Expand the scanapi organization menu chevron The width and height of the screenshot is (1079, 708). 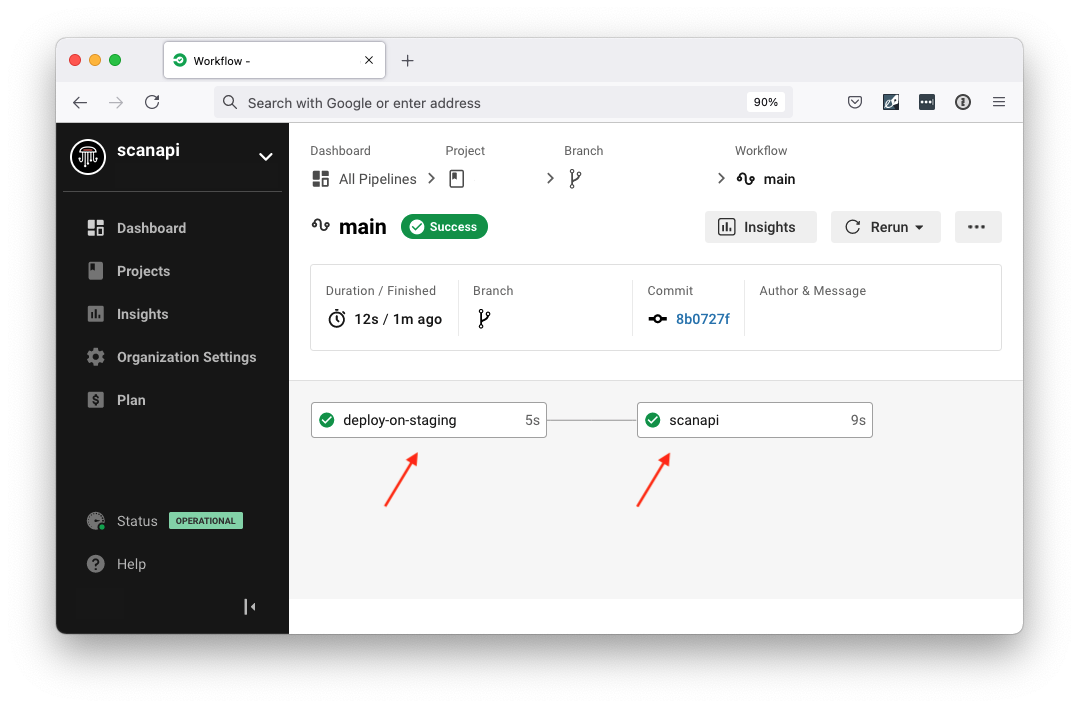pyautogui.click(x=265, y=157)
